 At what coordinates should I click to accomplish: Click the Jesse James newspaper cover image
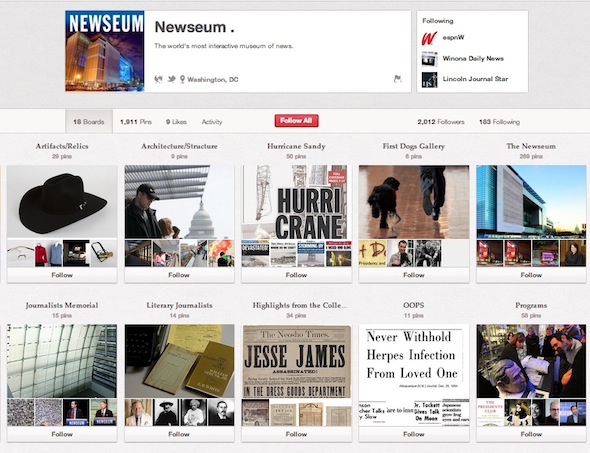(x=297, y=361)
